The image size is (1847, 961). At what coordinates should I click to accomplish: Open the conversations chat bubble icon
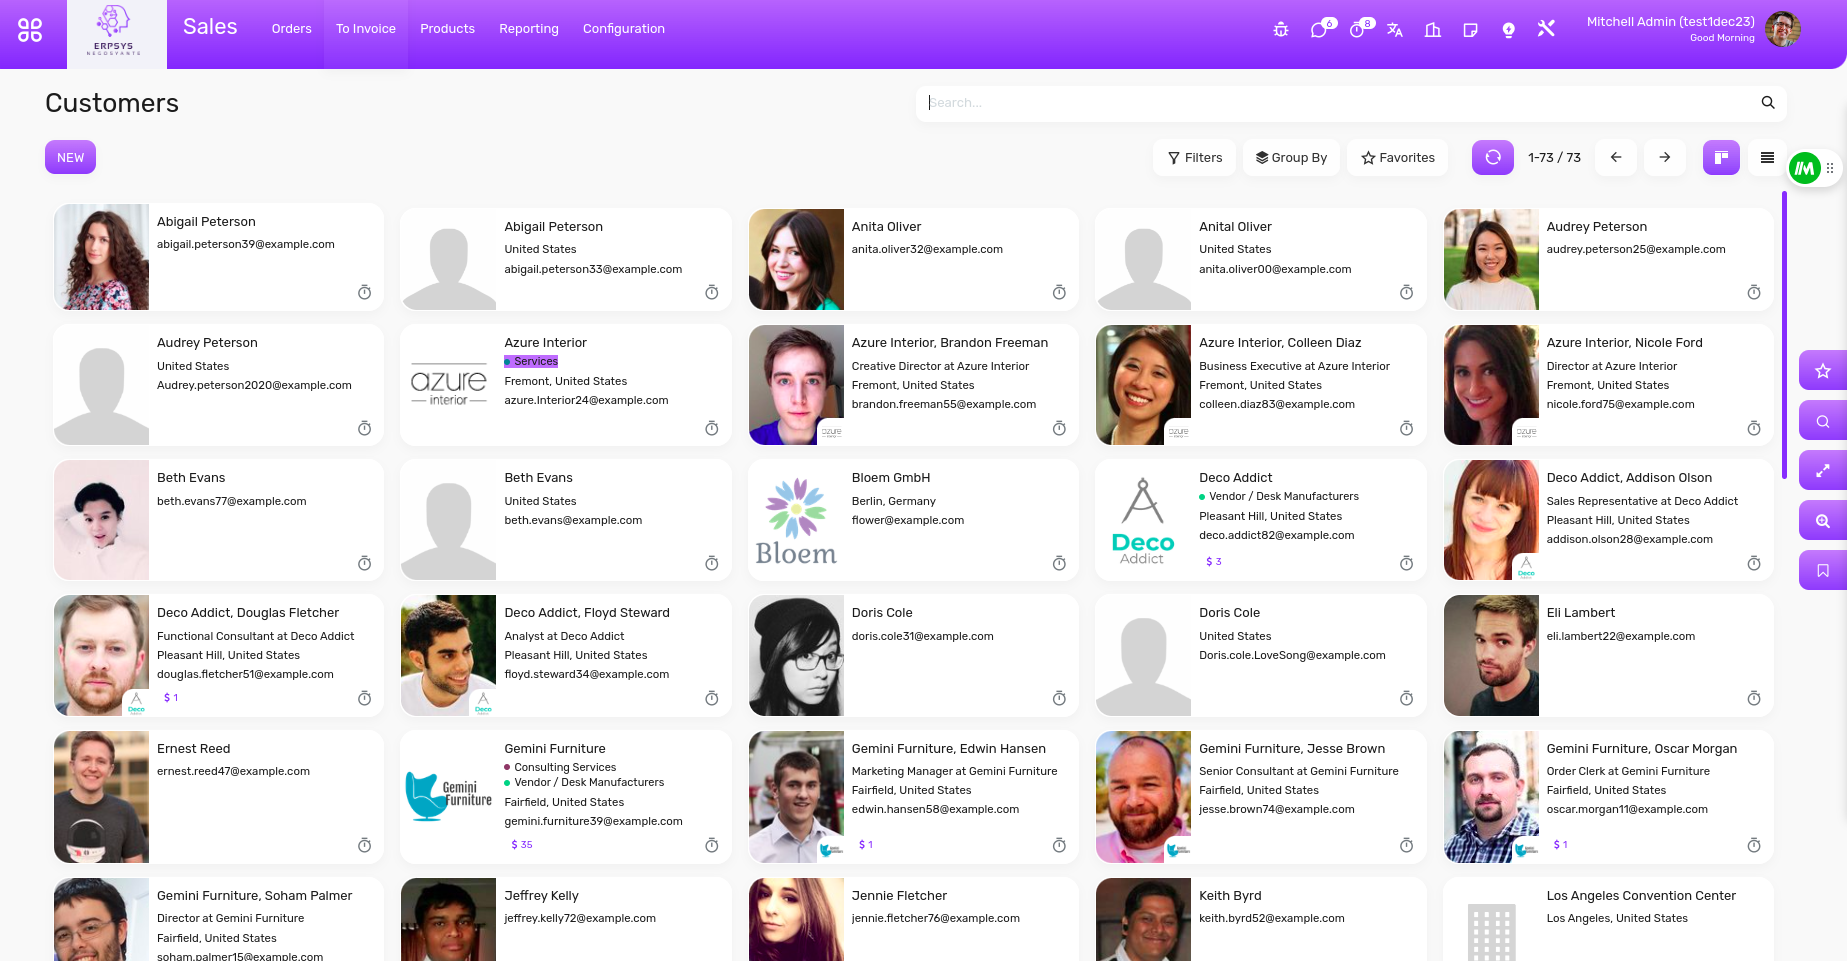click(1319, 30)
